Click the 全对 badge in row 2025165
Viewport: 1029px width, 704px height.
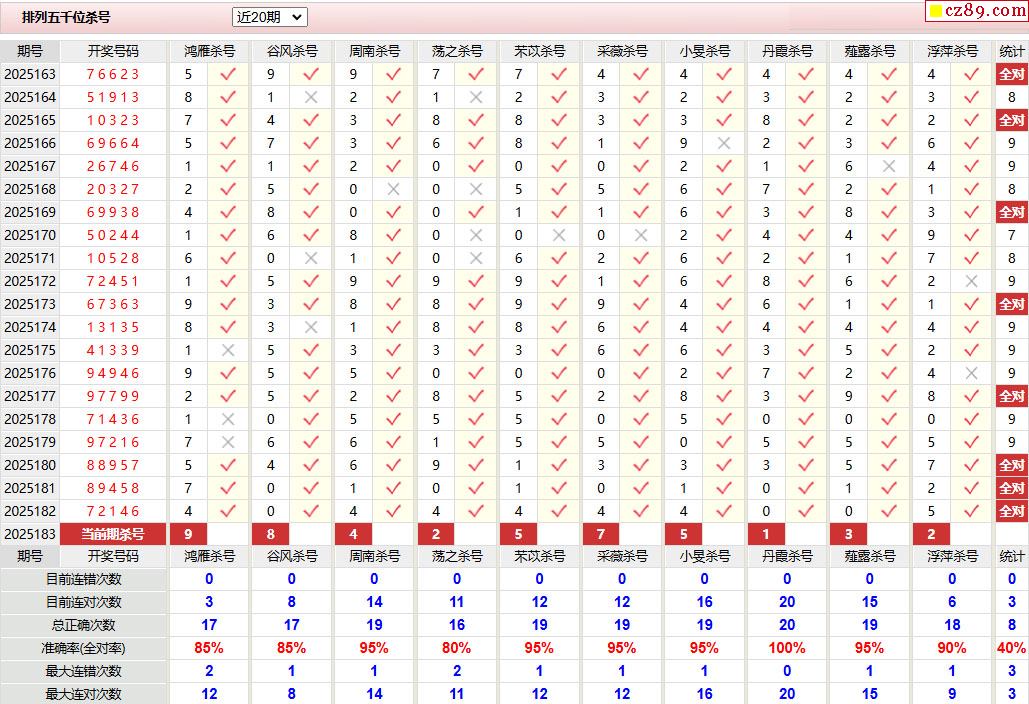coord(1011,120)
